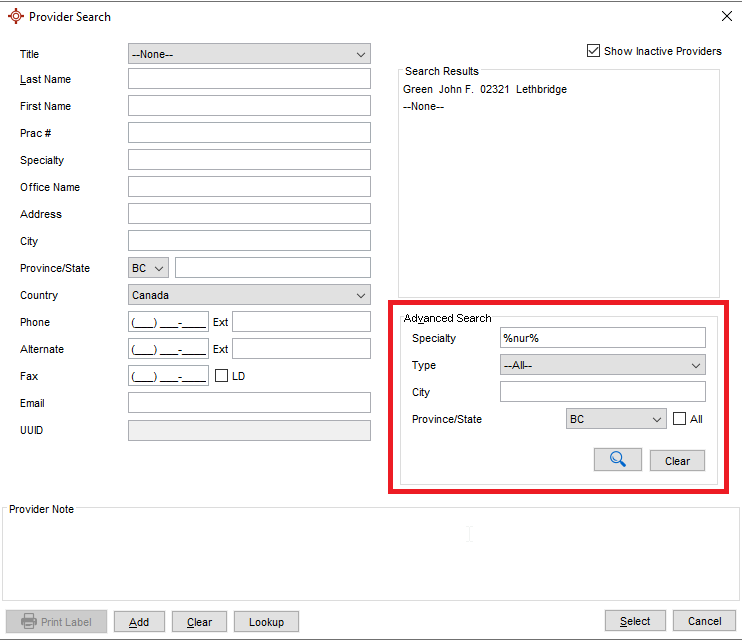
Task: Open the Advanced Search Province/State dropdown
Action: (x=615, y=419)
